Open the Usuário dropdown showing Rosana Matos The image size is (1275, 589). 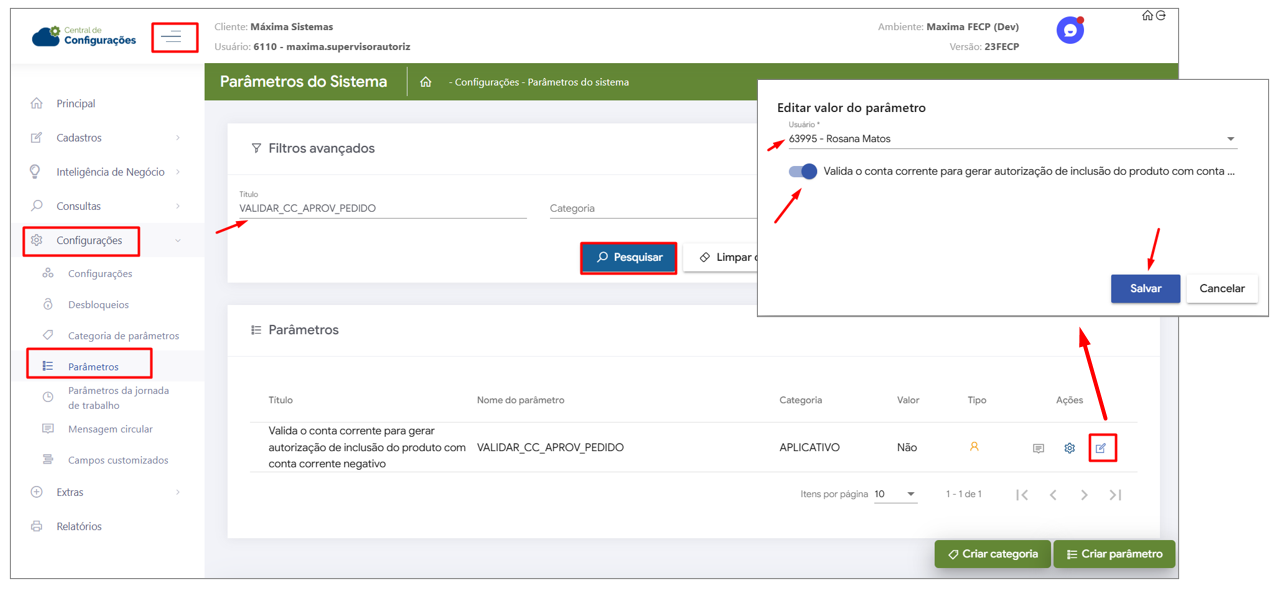pos(1012,139)
